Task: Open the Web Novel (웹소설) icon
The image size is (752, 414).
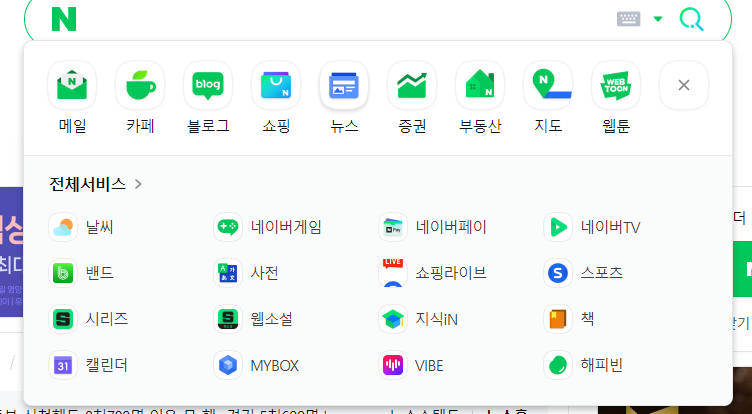Action: (x=228, y=319)
